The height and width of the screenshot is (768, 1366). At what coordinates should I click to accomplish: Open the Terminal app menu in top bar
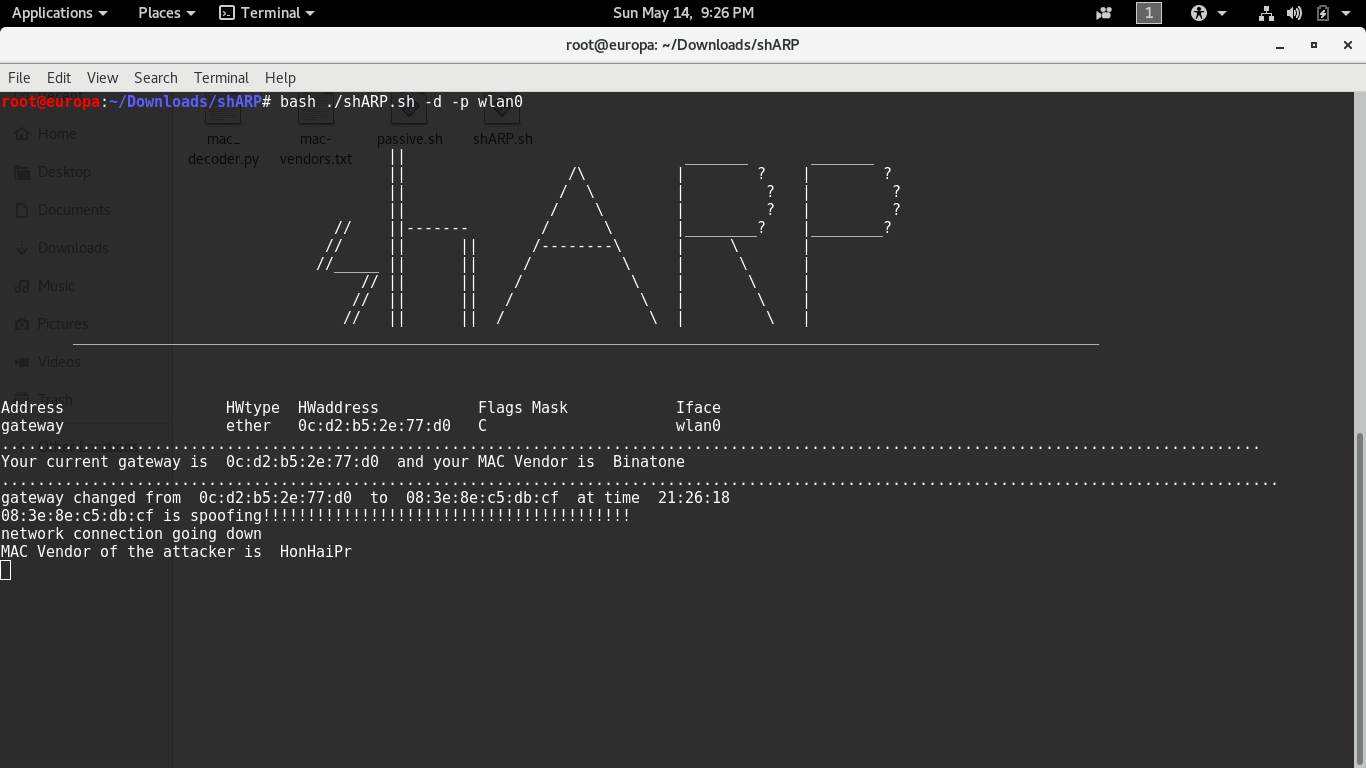tap(267, 13)
